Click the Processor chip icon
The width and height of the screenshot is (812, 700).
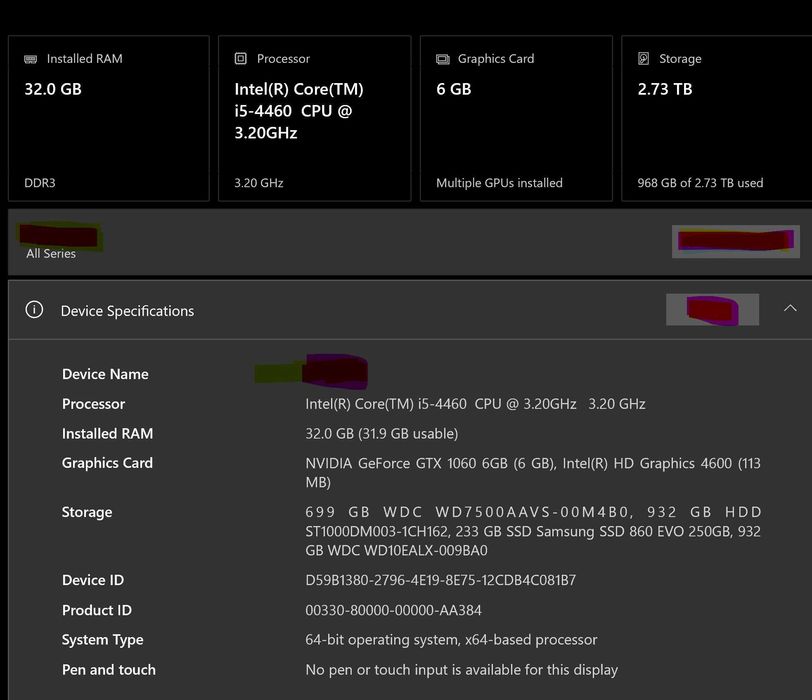coord(241,59)
